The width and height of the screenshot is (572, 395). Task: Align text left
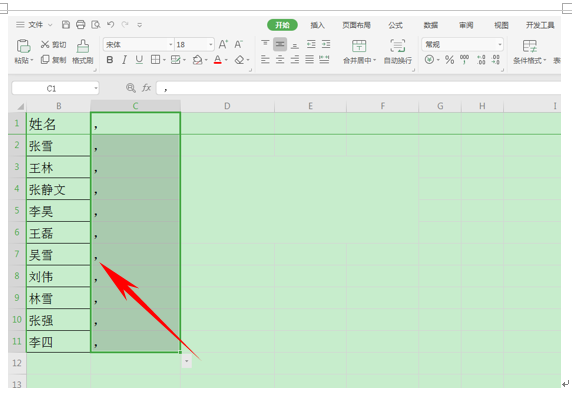265,59
